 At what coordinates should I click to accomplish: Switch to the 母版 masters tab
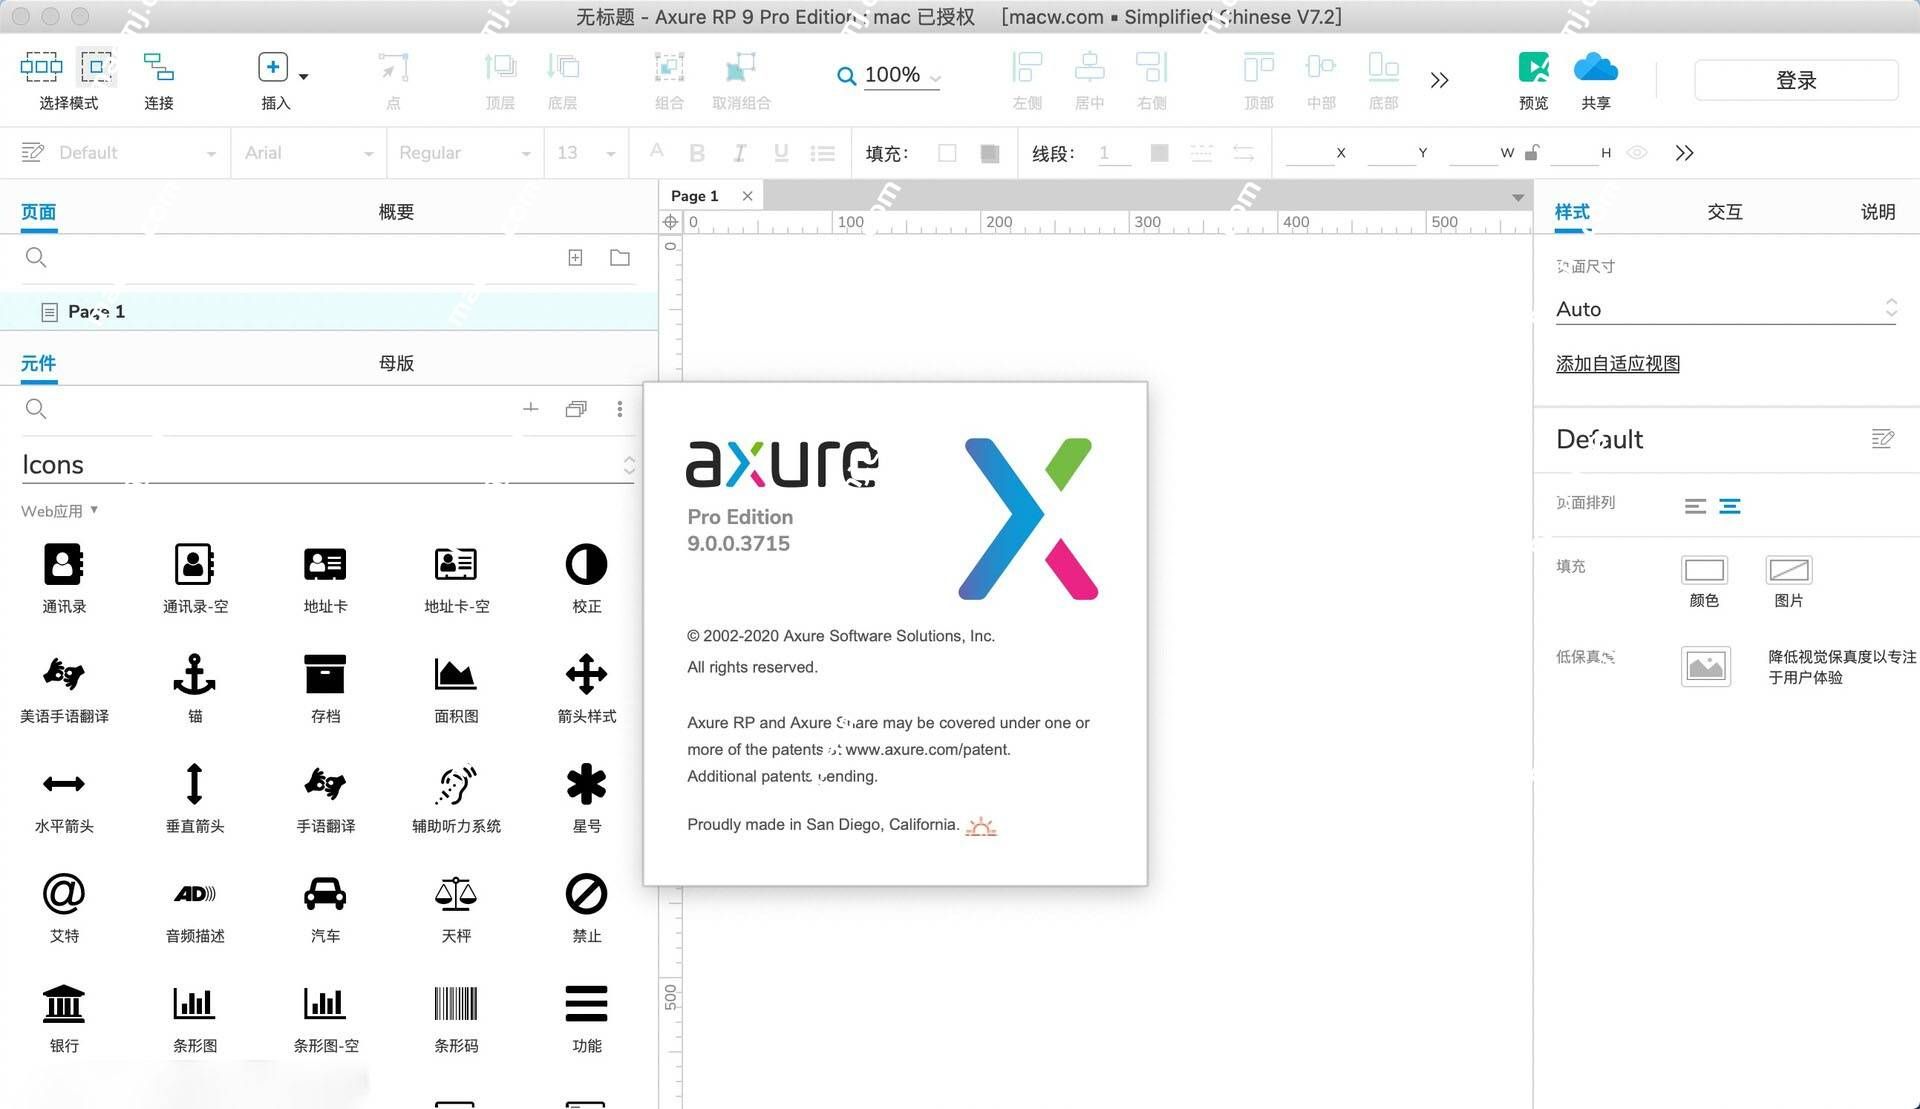coord(396,363)
